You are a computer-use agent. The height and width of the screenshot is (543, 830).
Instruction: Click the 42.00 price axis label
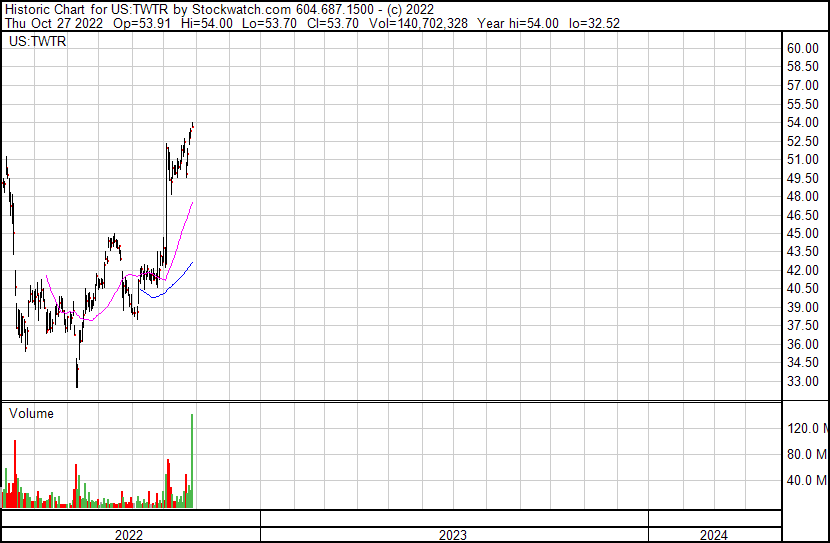coord(803,270)
